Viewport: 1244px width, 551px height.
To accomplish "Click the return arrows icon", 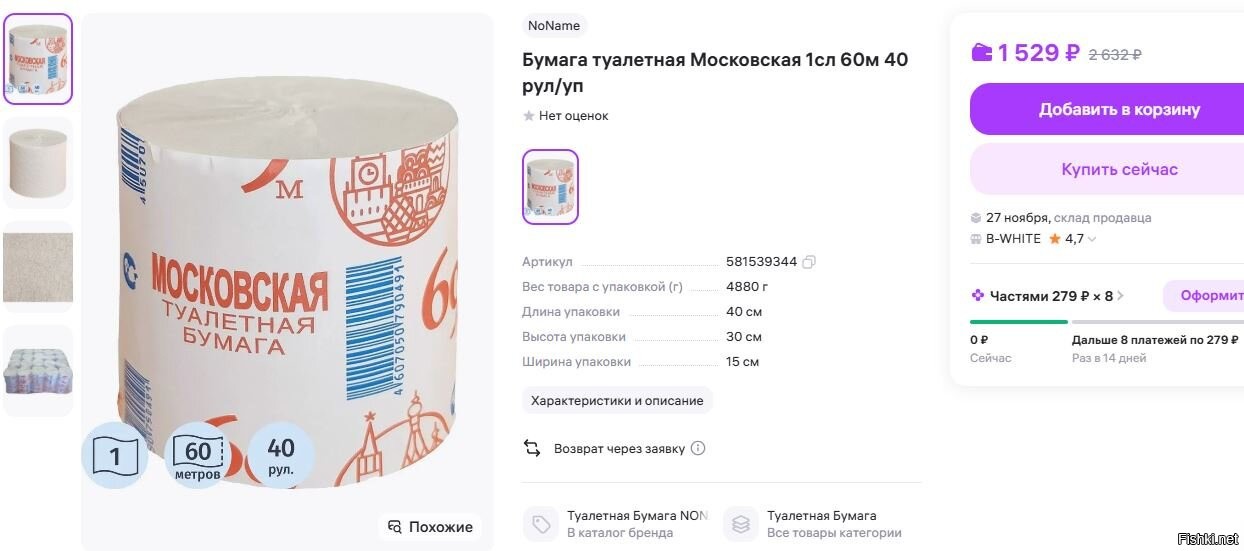I will 532,448.
